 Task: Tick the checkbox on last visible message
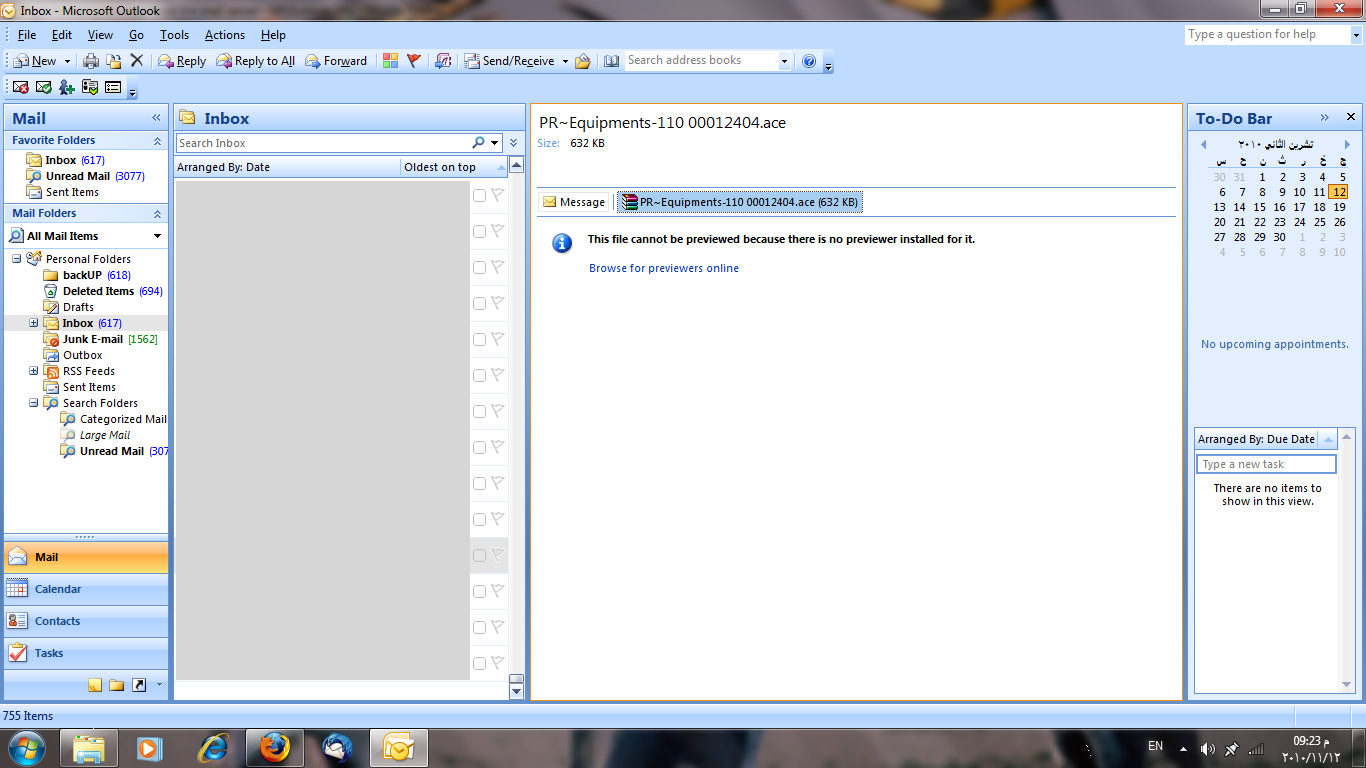pyautogui.click(x=480, y=663)
